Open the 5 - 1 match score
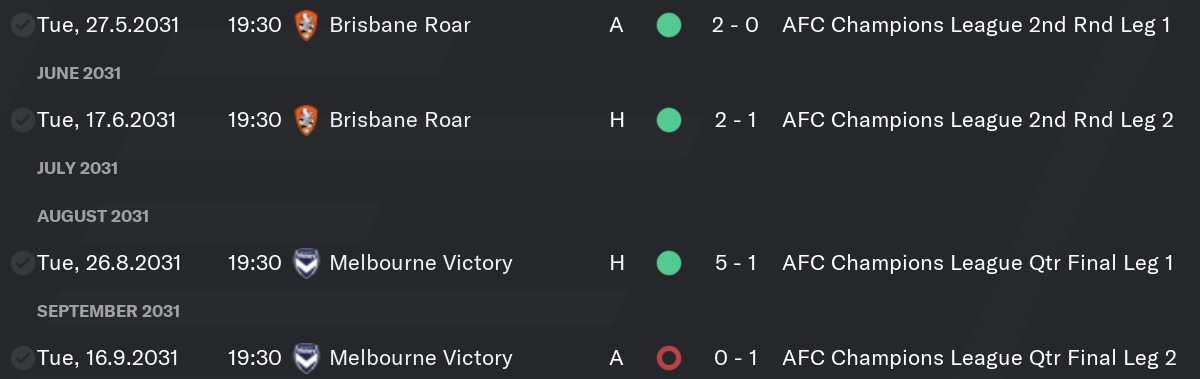This screenshot has height=379, width=1200. [735, 263]
